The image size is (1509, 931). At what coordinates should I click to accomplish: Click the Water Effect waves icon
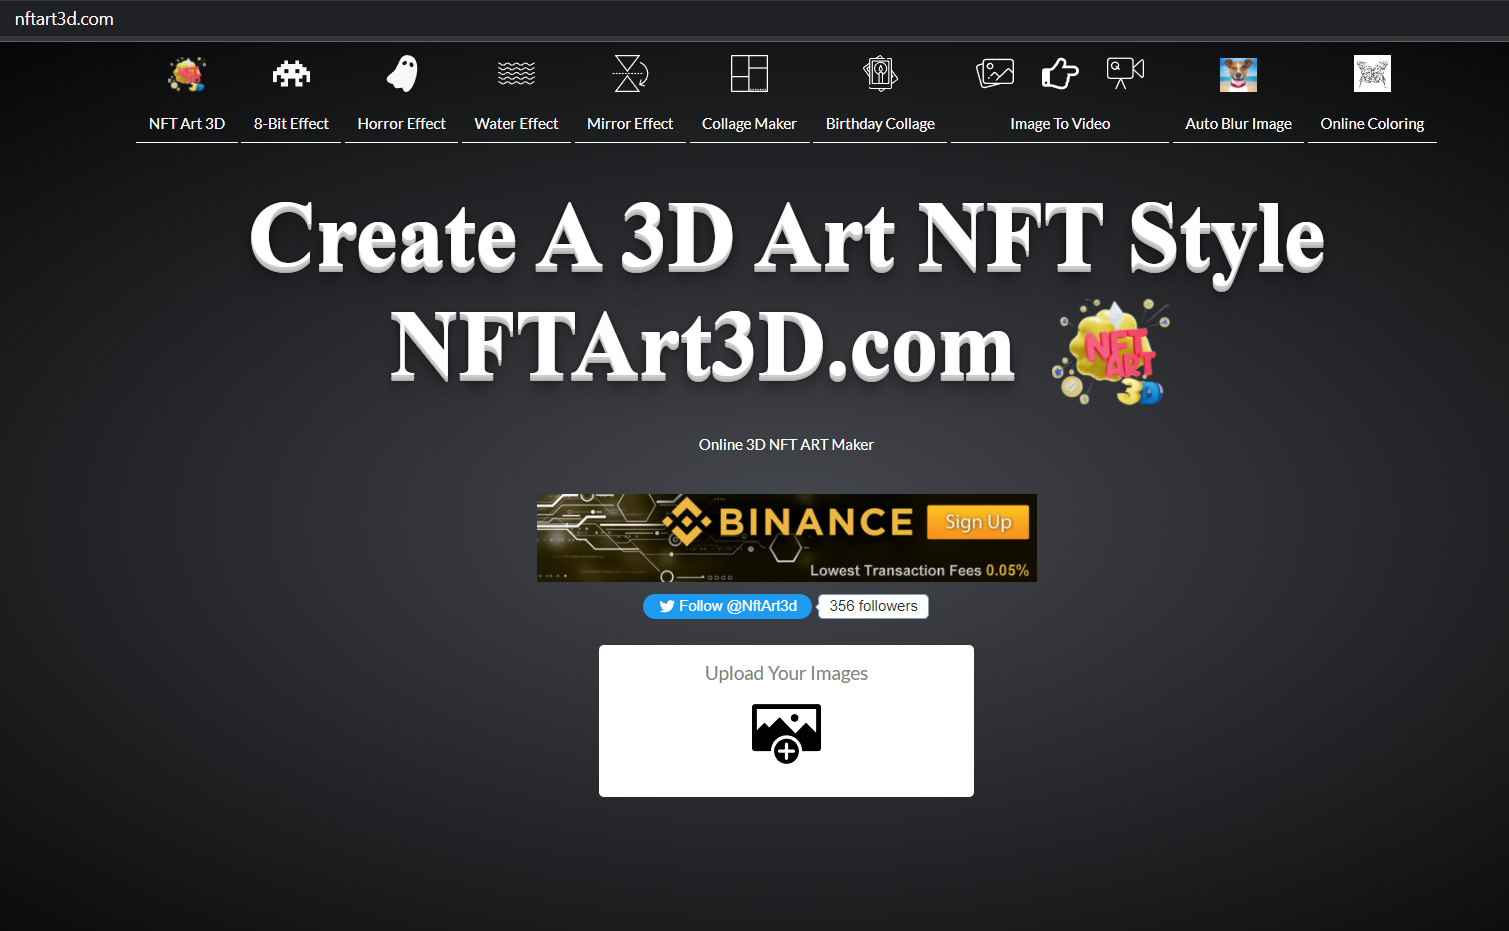click(x=516, y=73)
